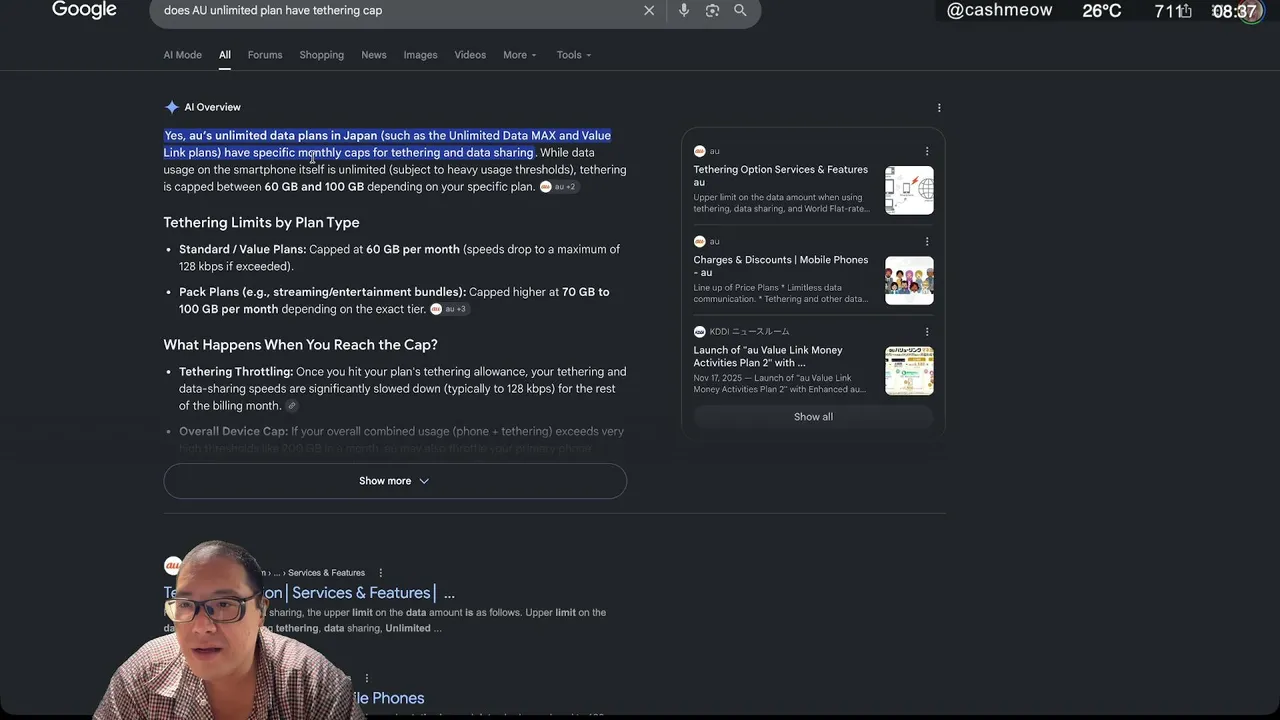Open 'Tethering Option Services & Features au' source link
Screen dimensions: 1280x720
coord(781,176)
